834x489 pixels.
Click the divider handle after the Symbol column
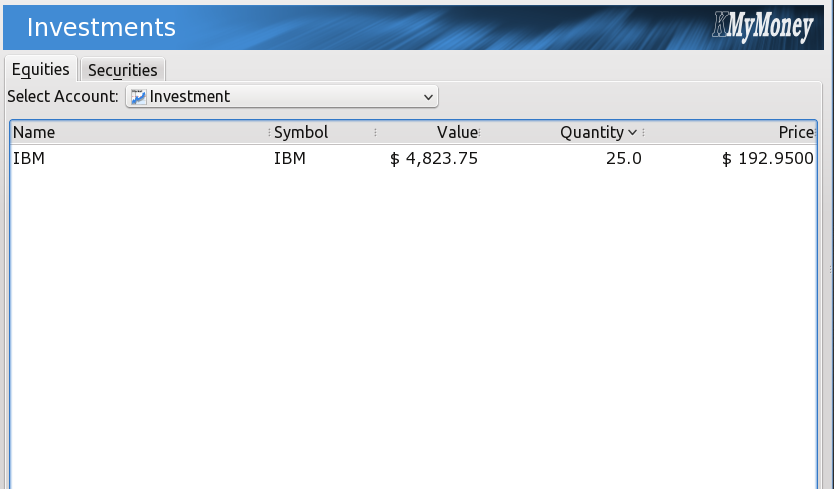click(x=376, y=132)
